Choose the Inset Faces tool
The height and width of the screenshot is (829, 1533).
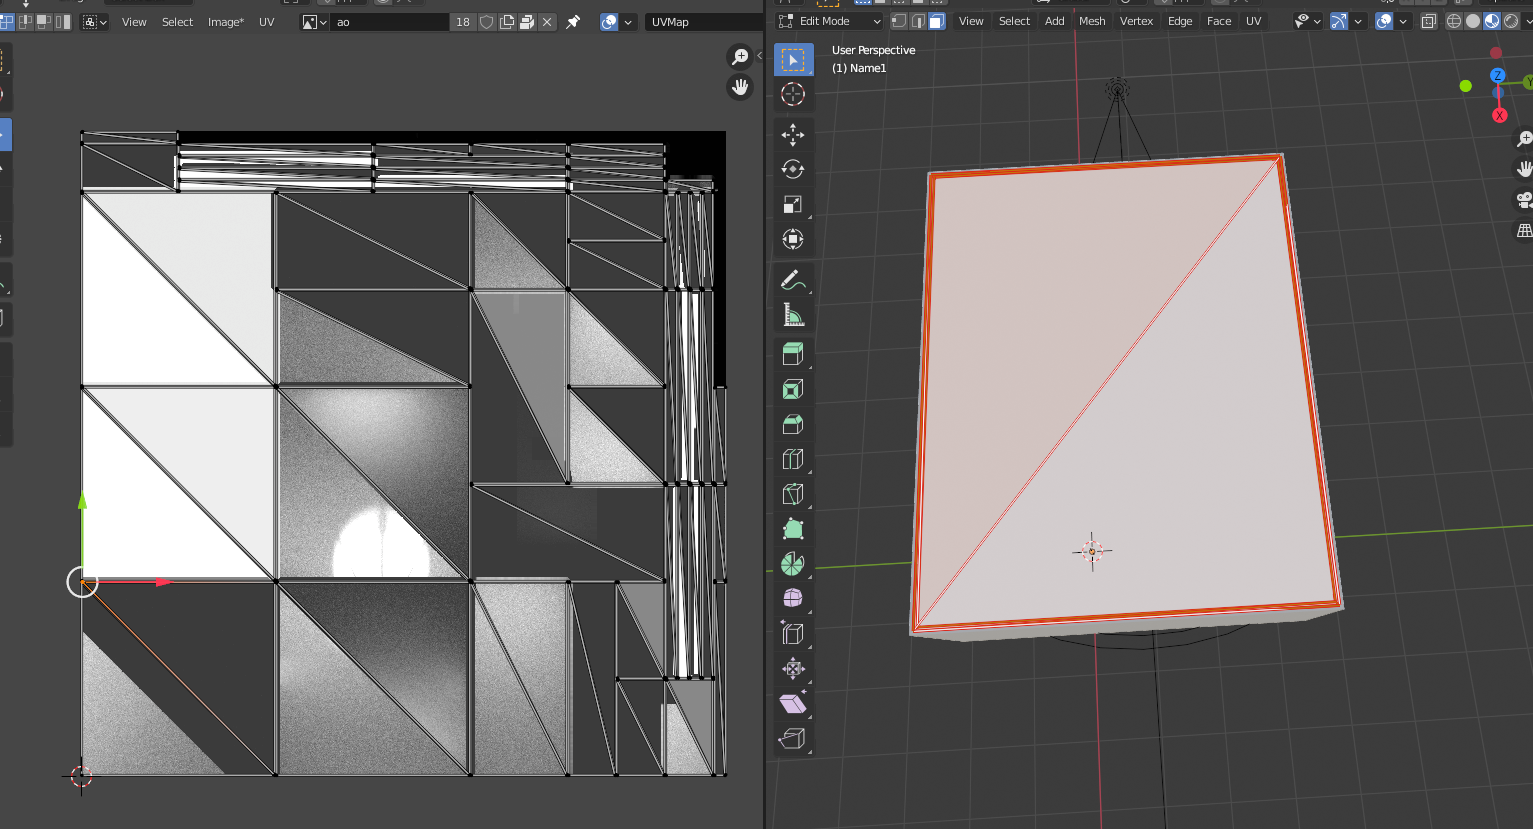793,389
